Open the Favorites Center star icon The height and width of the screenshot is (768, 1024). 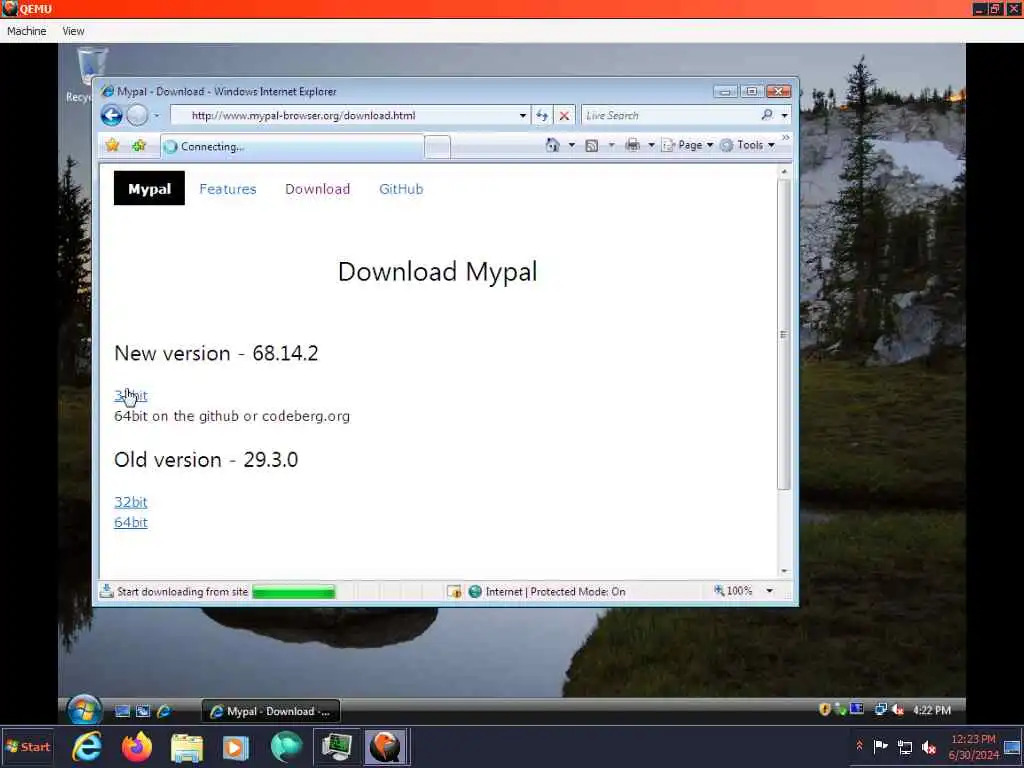point(112,145)
